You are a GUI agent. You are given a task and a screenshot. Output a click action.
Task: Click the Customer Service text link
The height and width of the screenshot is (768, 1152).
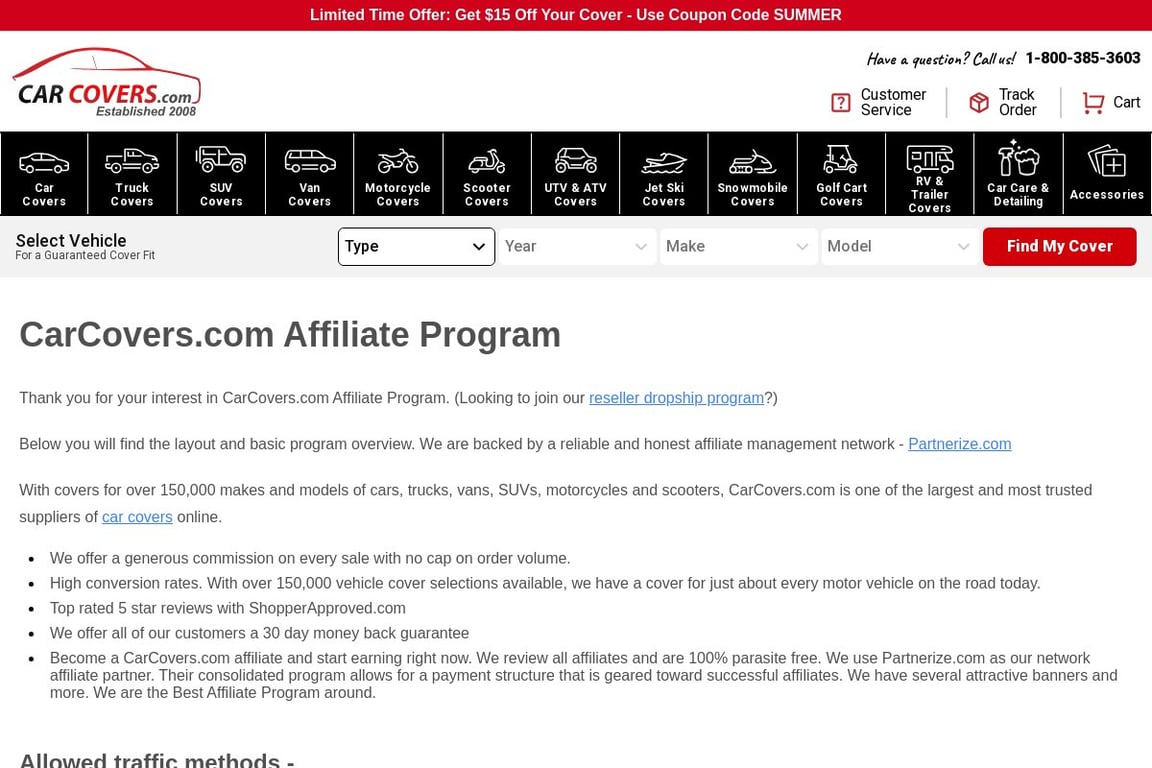pyautogui.click(x=893, y=102)
